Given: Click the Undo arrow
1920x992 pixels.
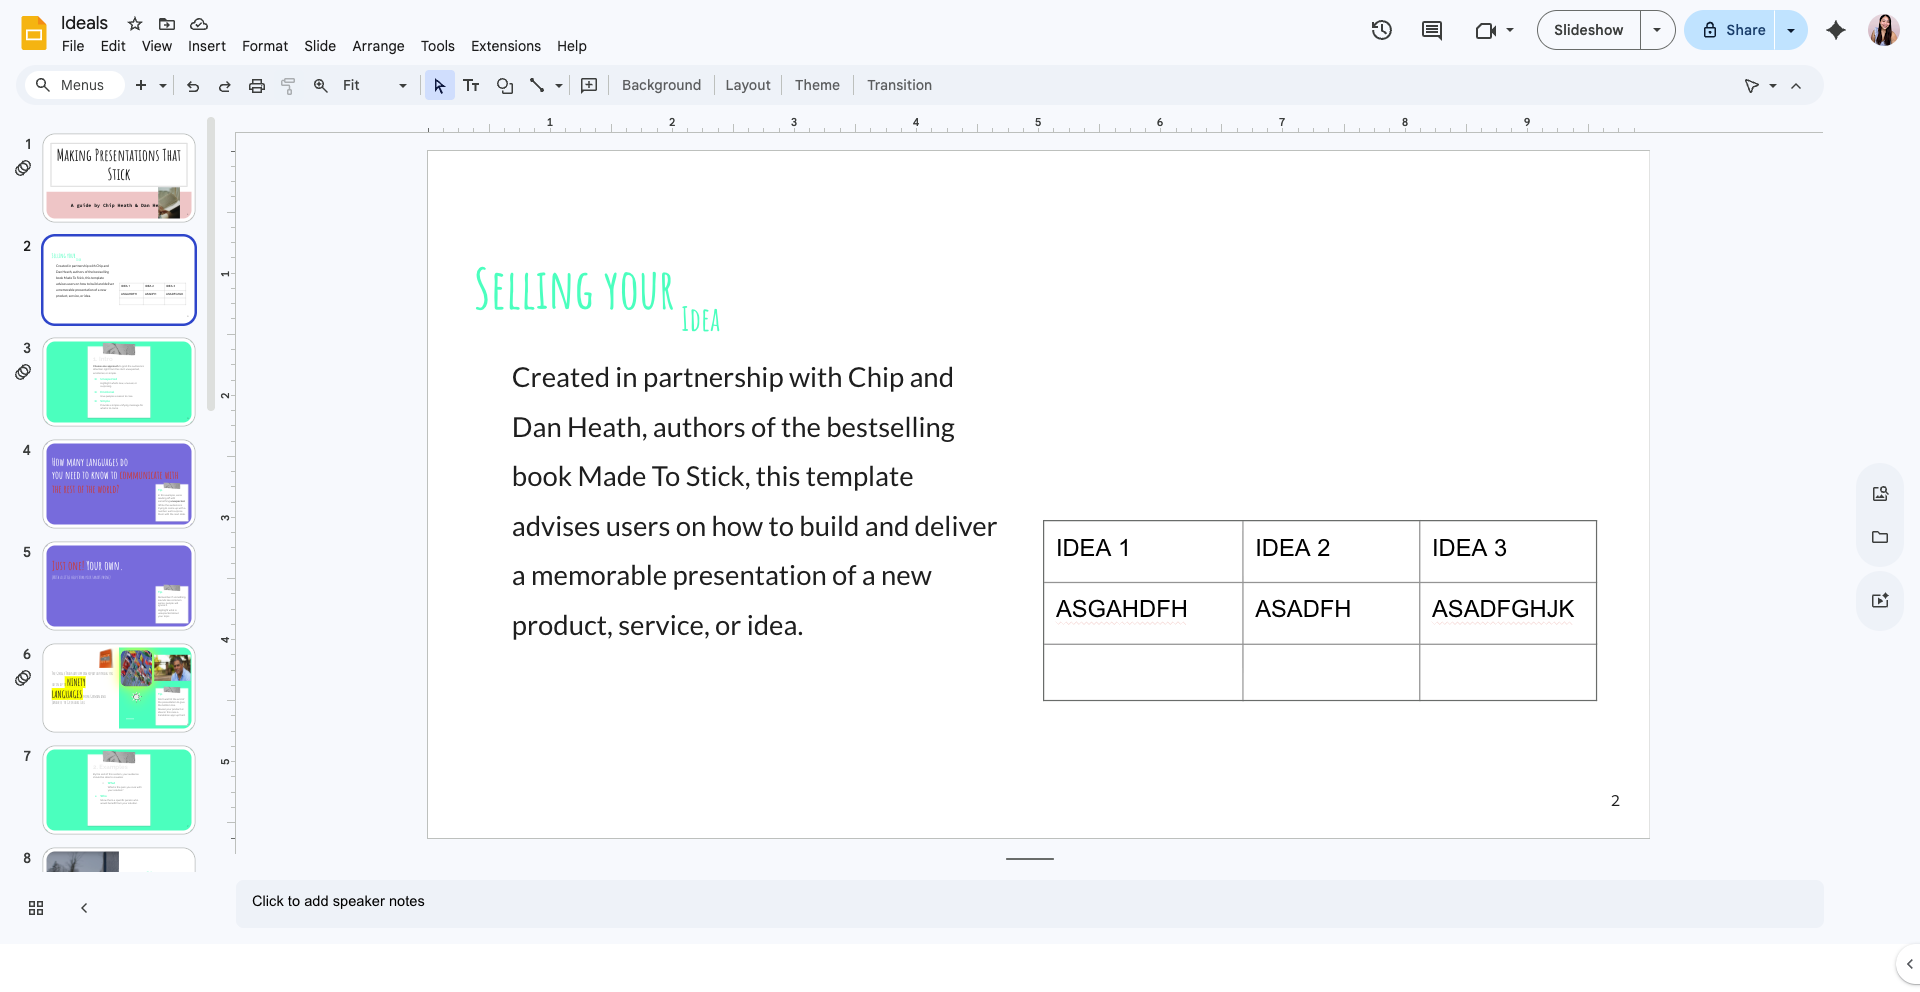Looking at the screenshot, I should (193, 85).
